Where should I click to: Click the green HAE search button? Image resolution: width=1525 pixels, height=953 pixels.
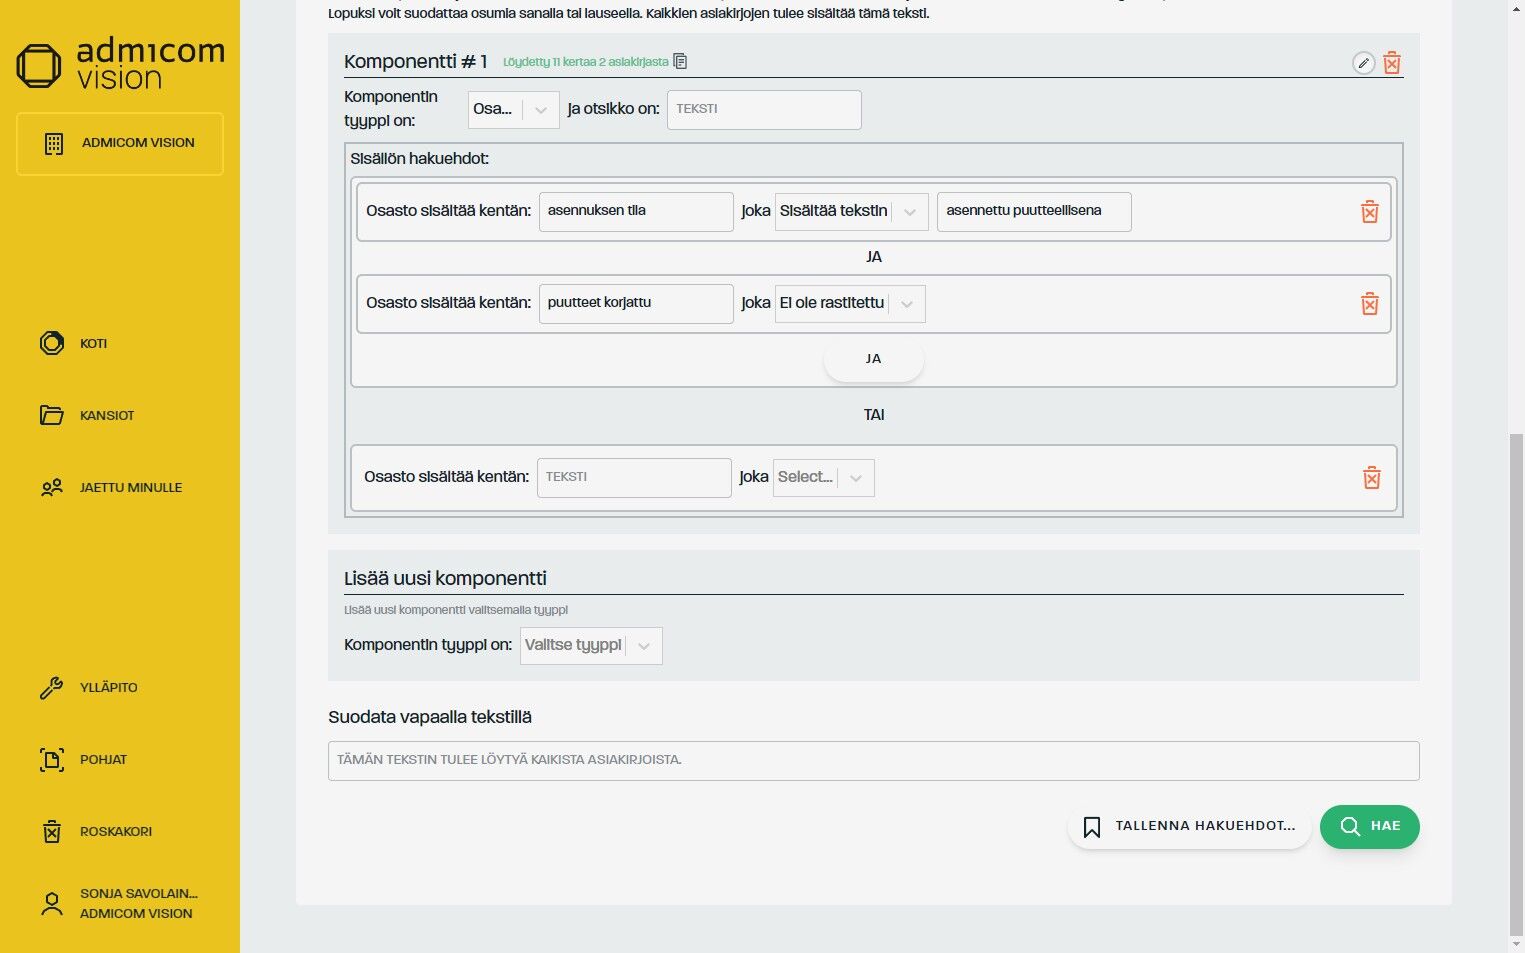pyautogui.click(x=1369, y=827)
